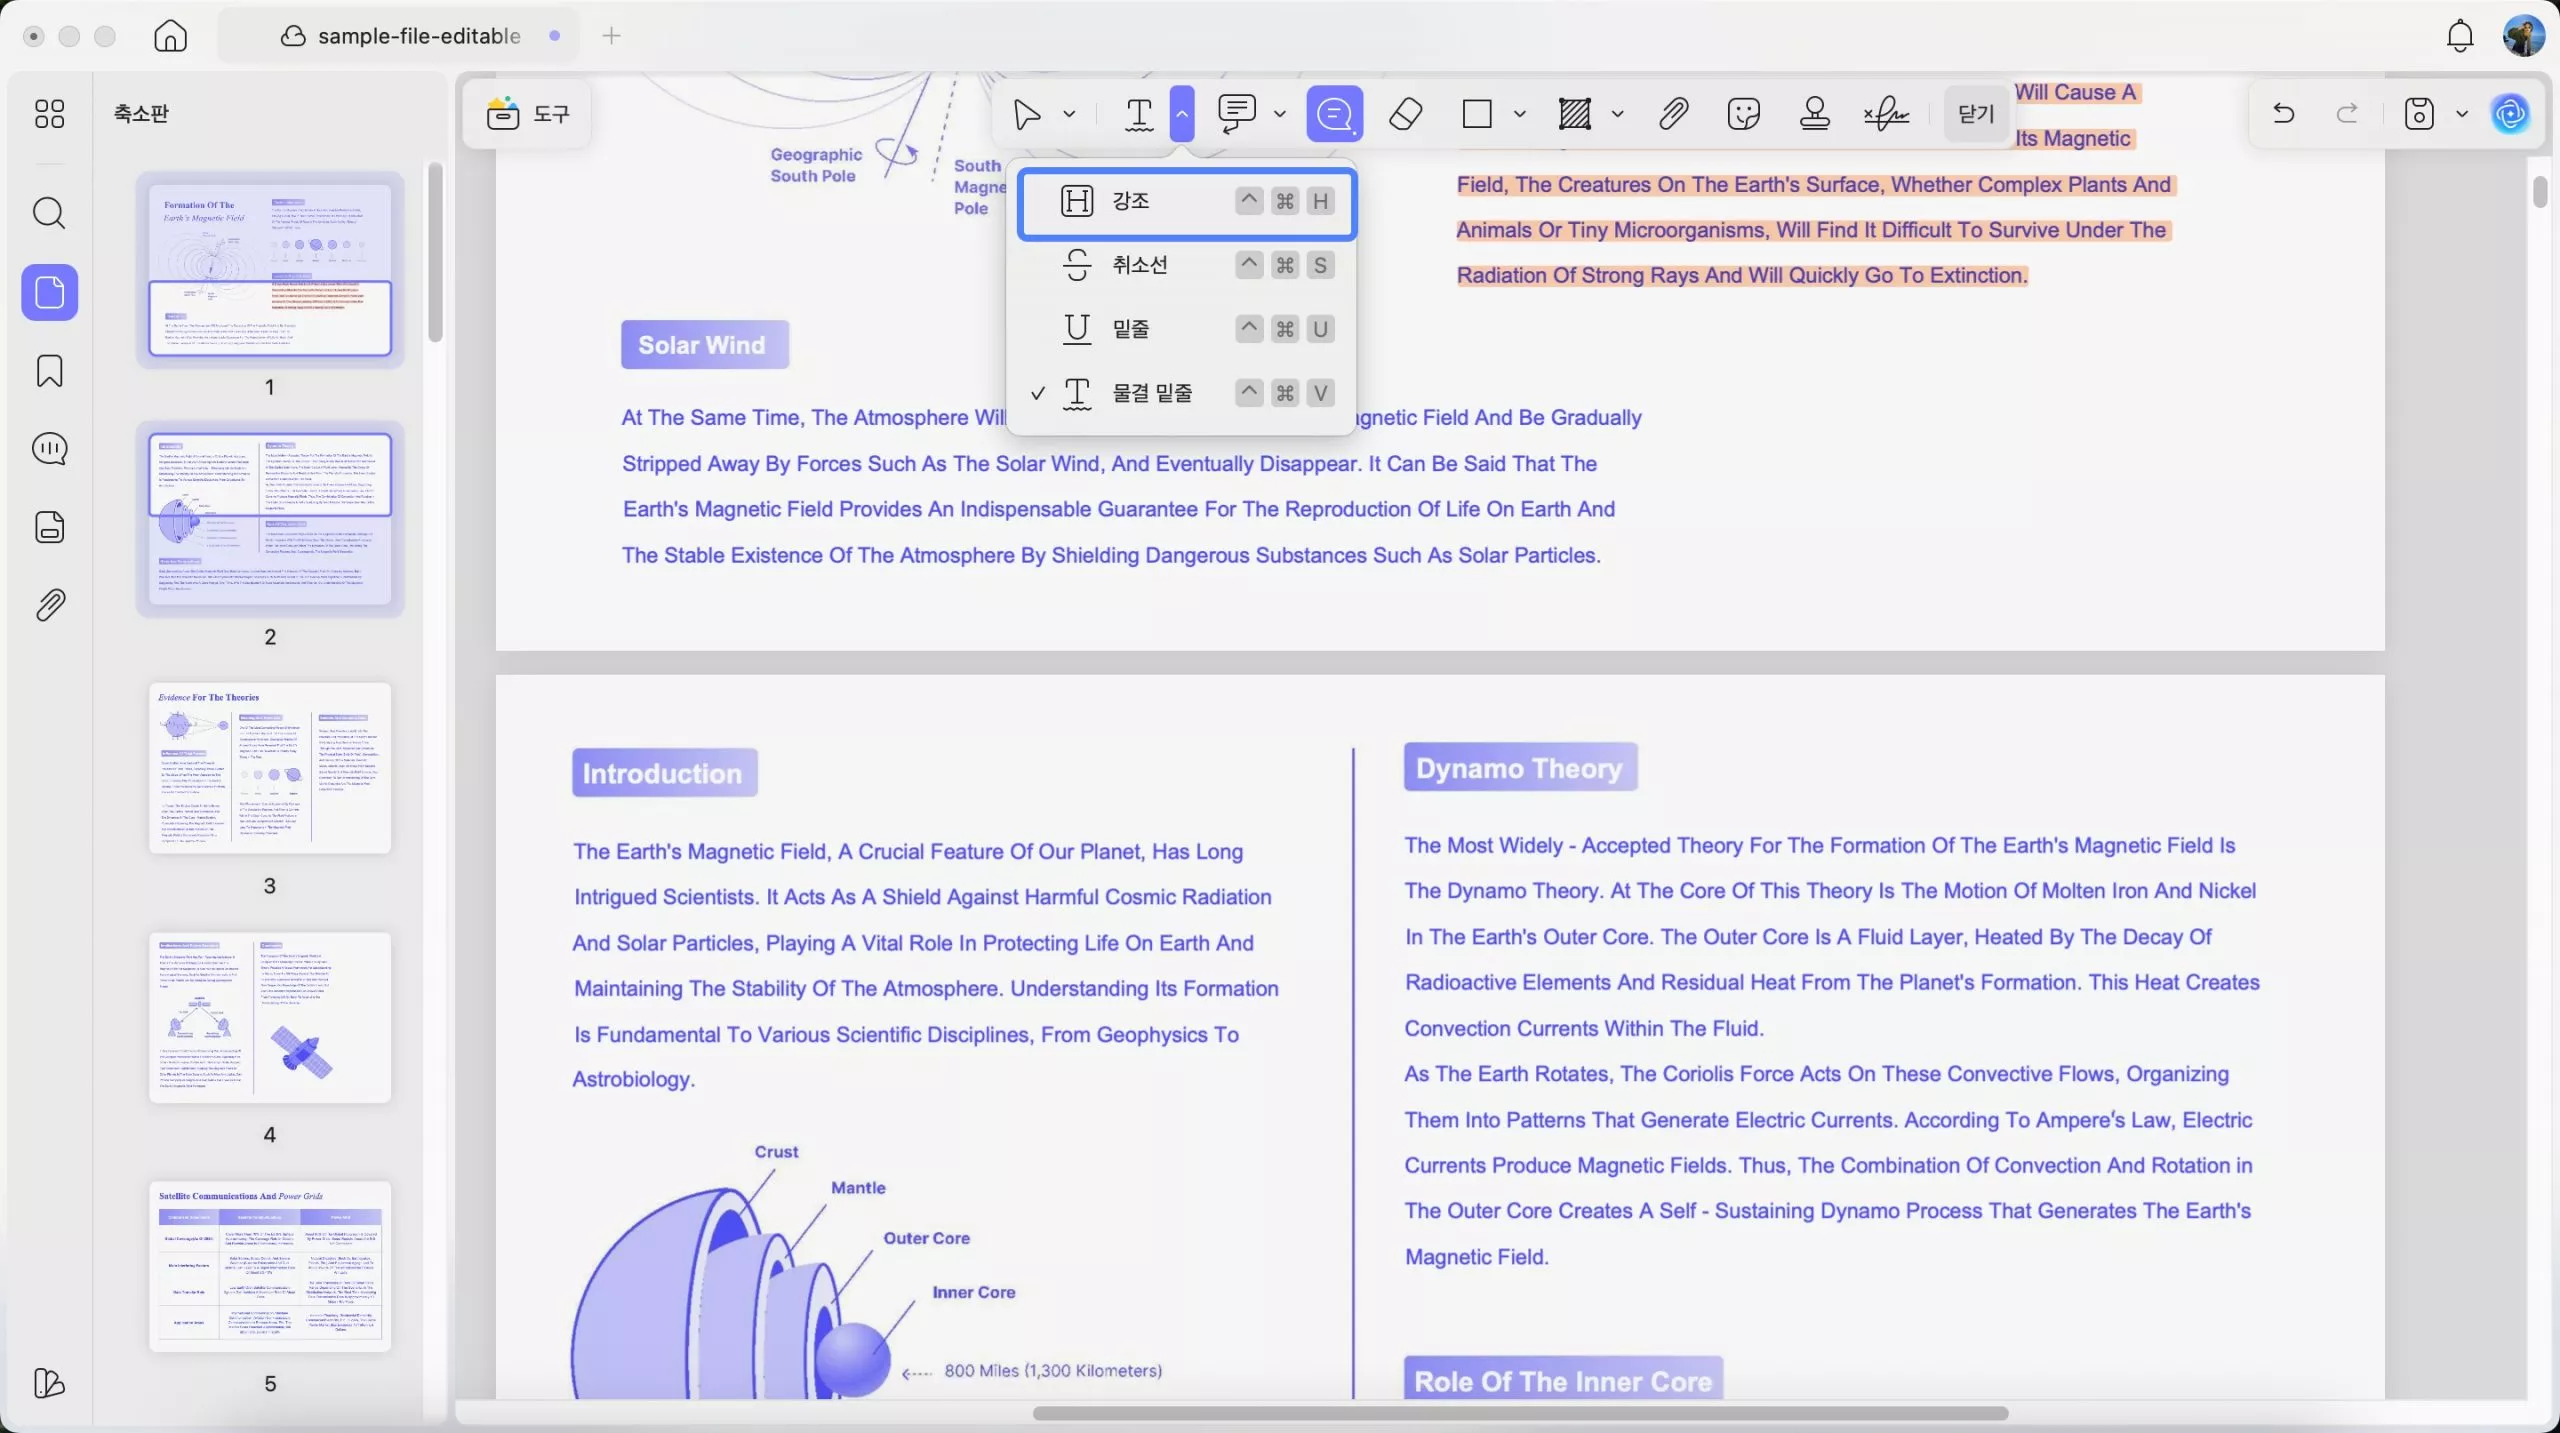Switch to the sample-file-editable tab
This screenshot has width=2560, height=1433.
tap(399, 36)
